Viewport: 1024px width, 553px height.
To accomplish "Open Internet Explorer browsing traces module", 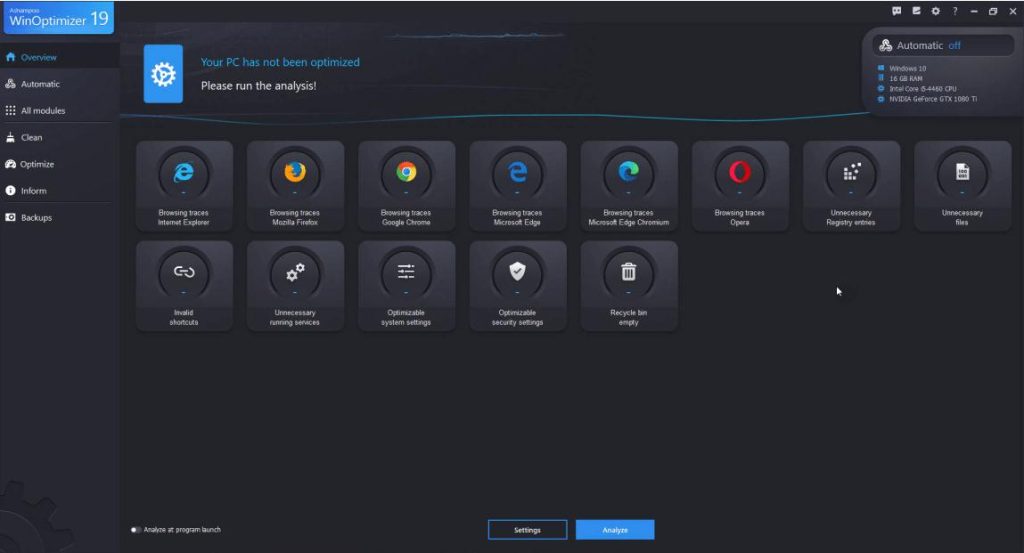I will [x=184, y=186].
